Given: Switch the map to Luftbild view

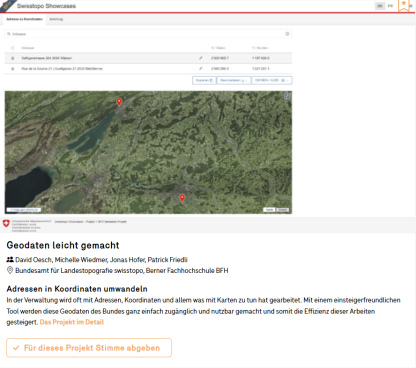Looking at the screenshot, I should [x=282, y=210].
